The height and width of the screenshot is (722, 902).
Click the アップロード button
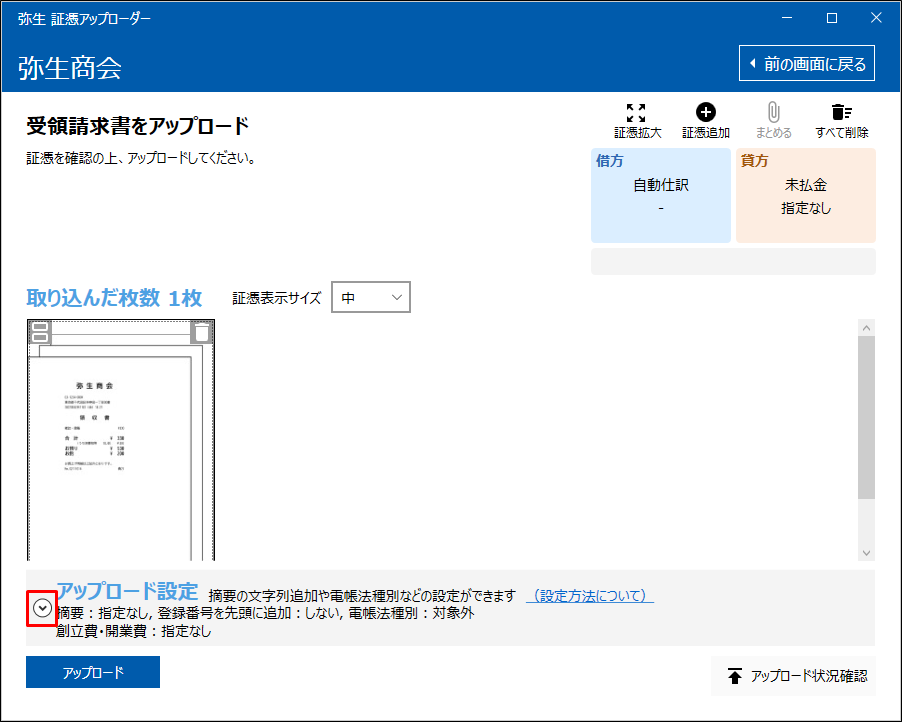[93, 672]
